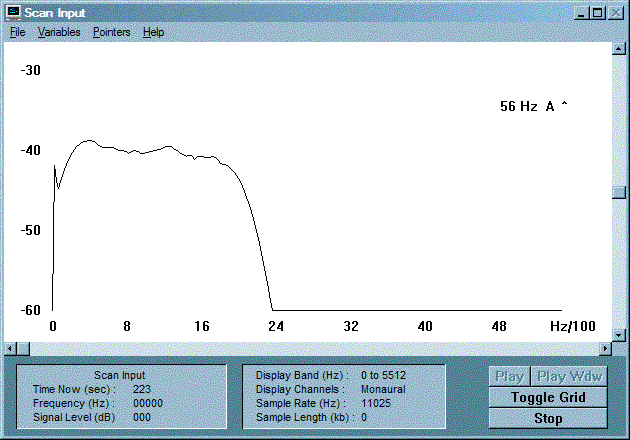Click the -60 label on the dB axis

point(31,310)
